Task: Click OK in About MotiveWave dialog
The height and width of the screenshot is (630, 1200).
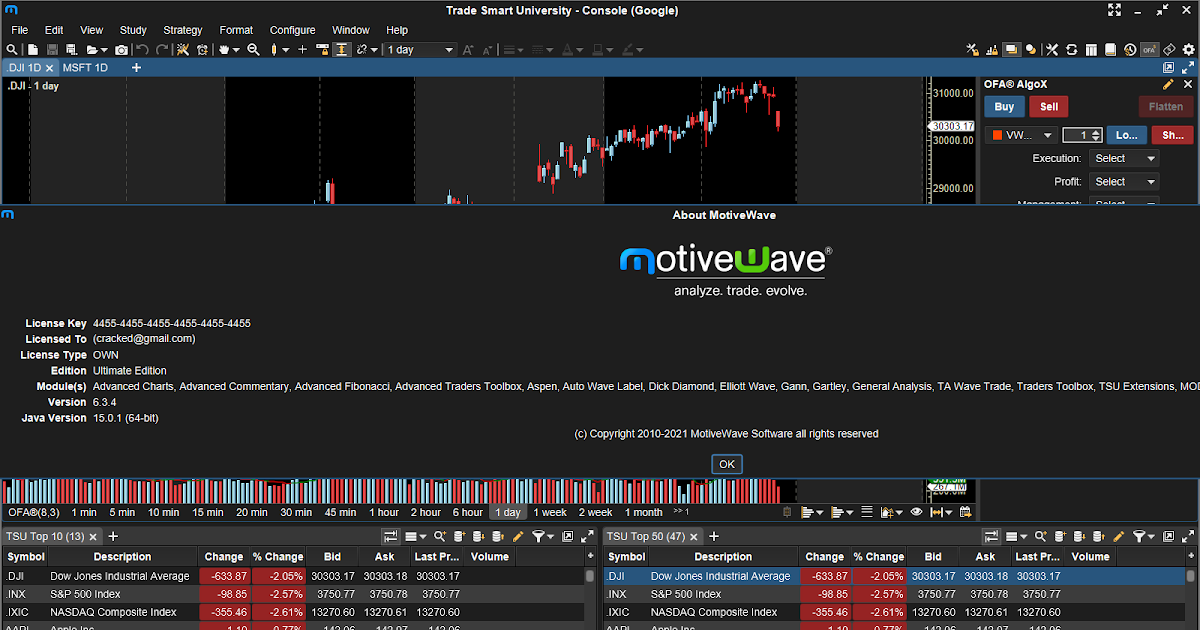Action: point(727,464)
